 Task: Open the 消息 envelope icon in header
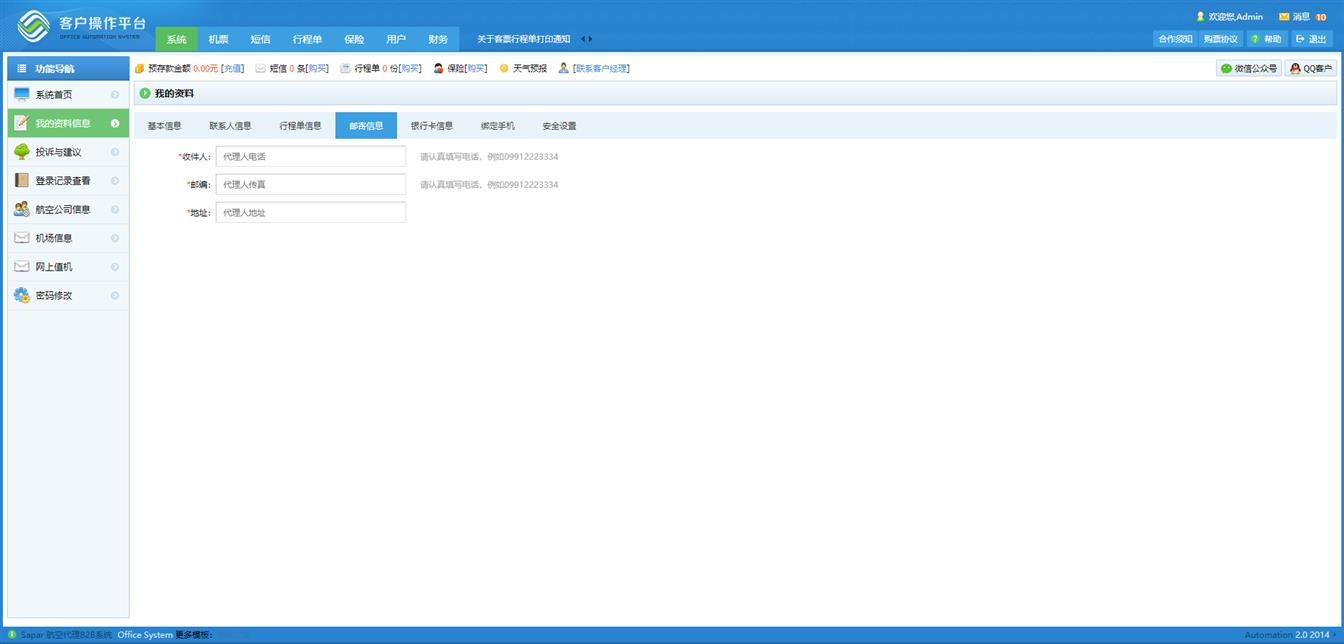click(x=1284, y=17)
